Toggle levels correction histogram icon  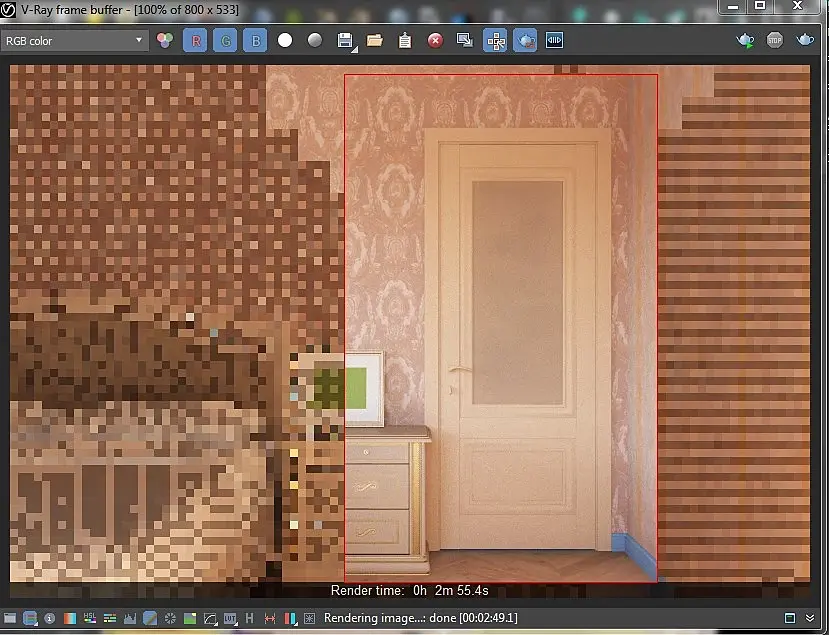pyautogui.click(x=130, y=618)
